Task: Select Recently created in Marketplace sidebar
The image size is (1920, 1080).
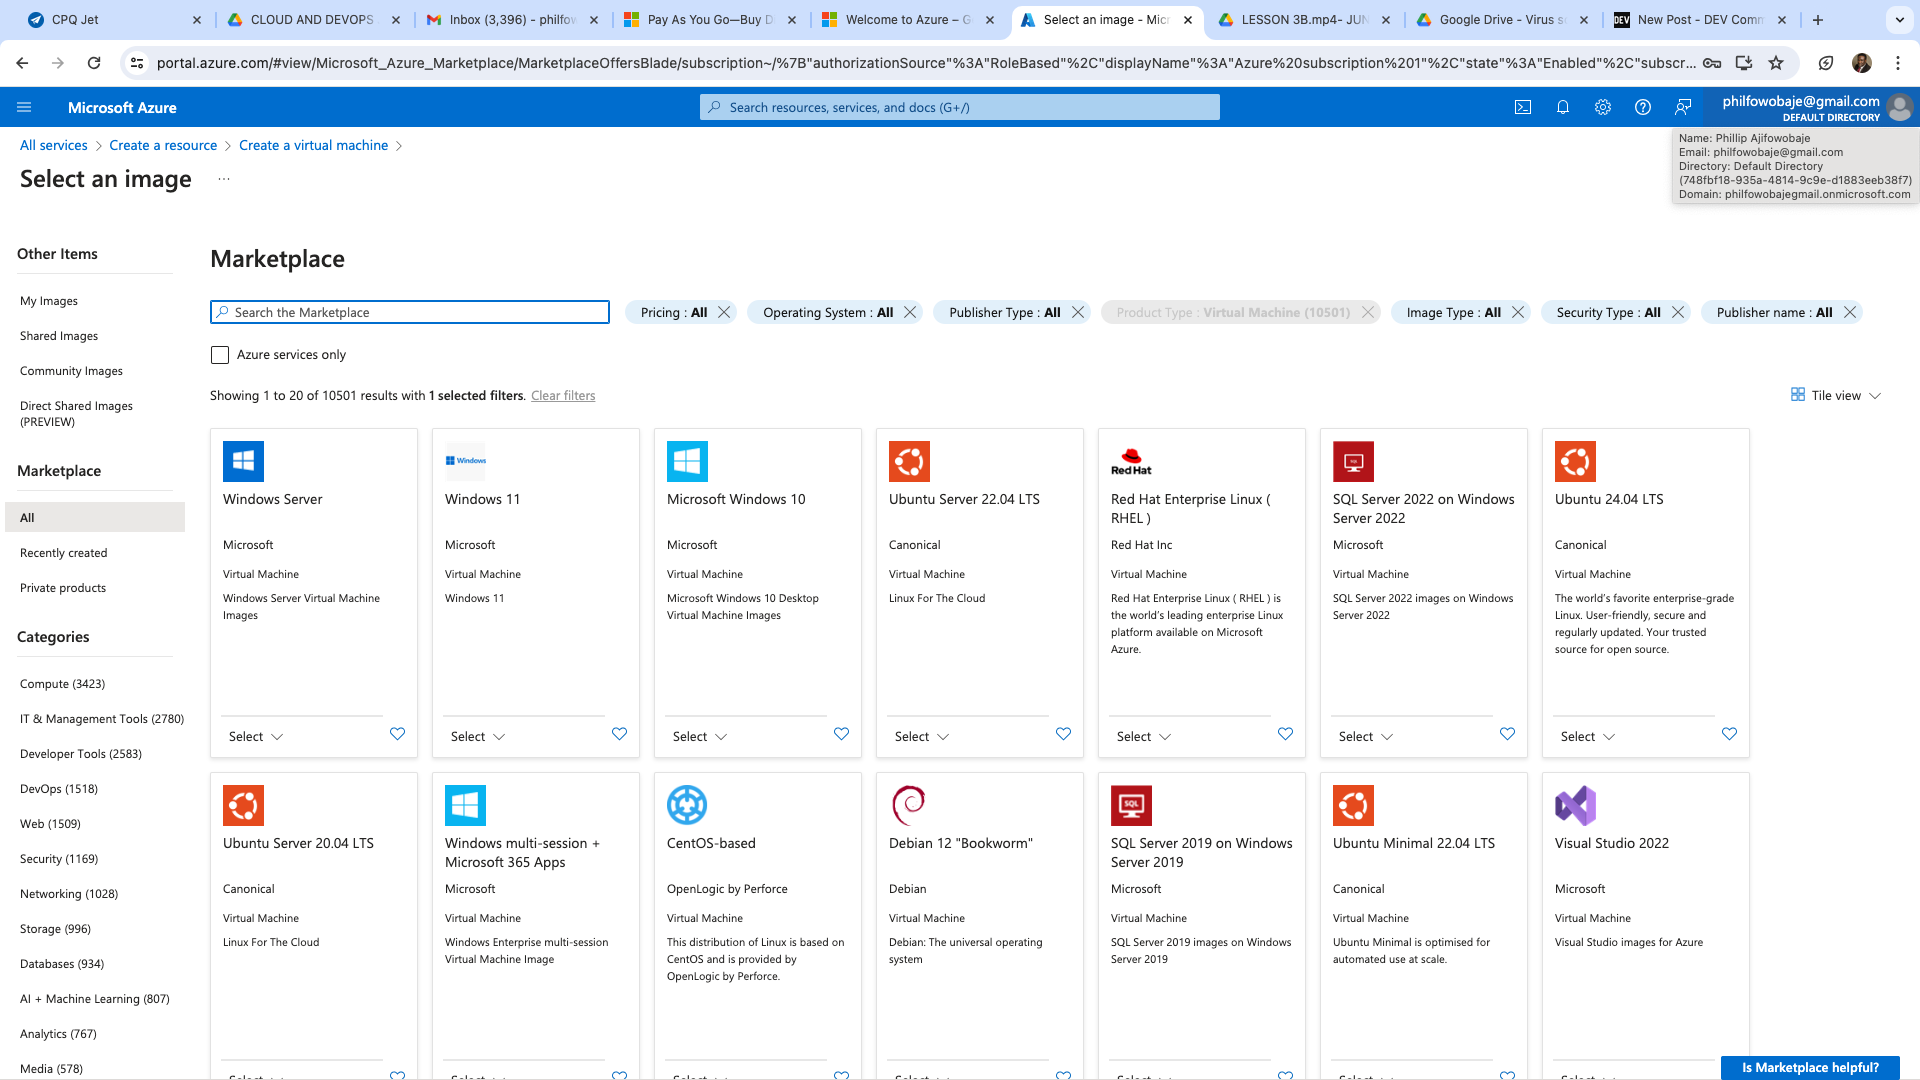Action: 64,553
